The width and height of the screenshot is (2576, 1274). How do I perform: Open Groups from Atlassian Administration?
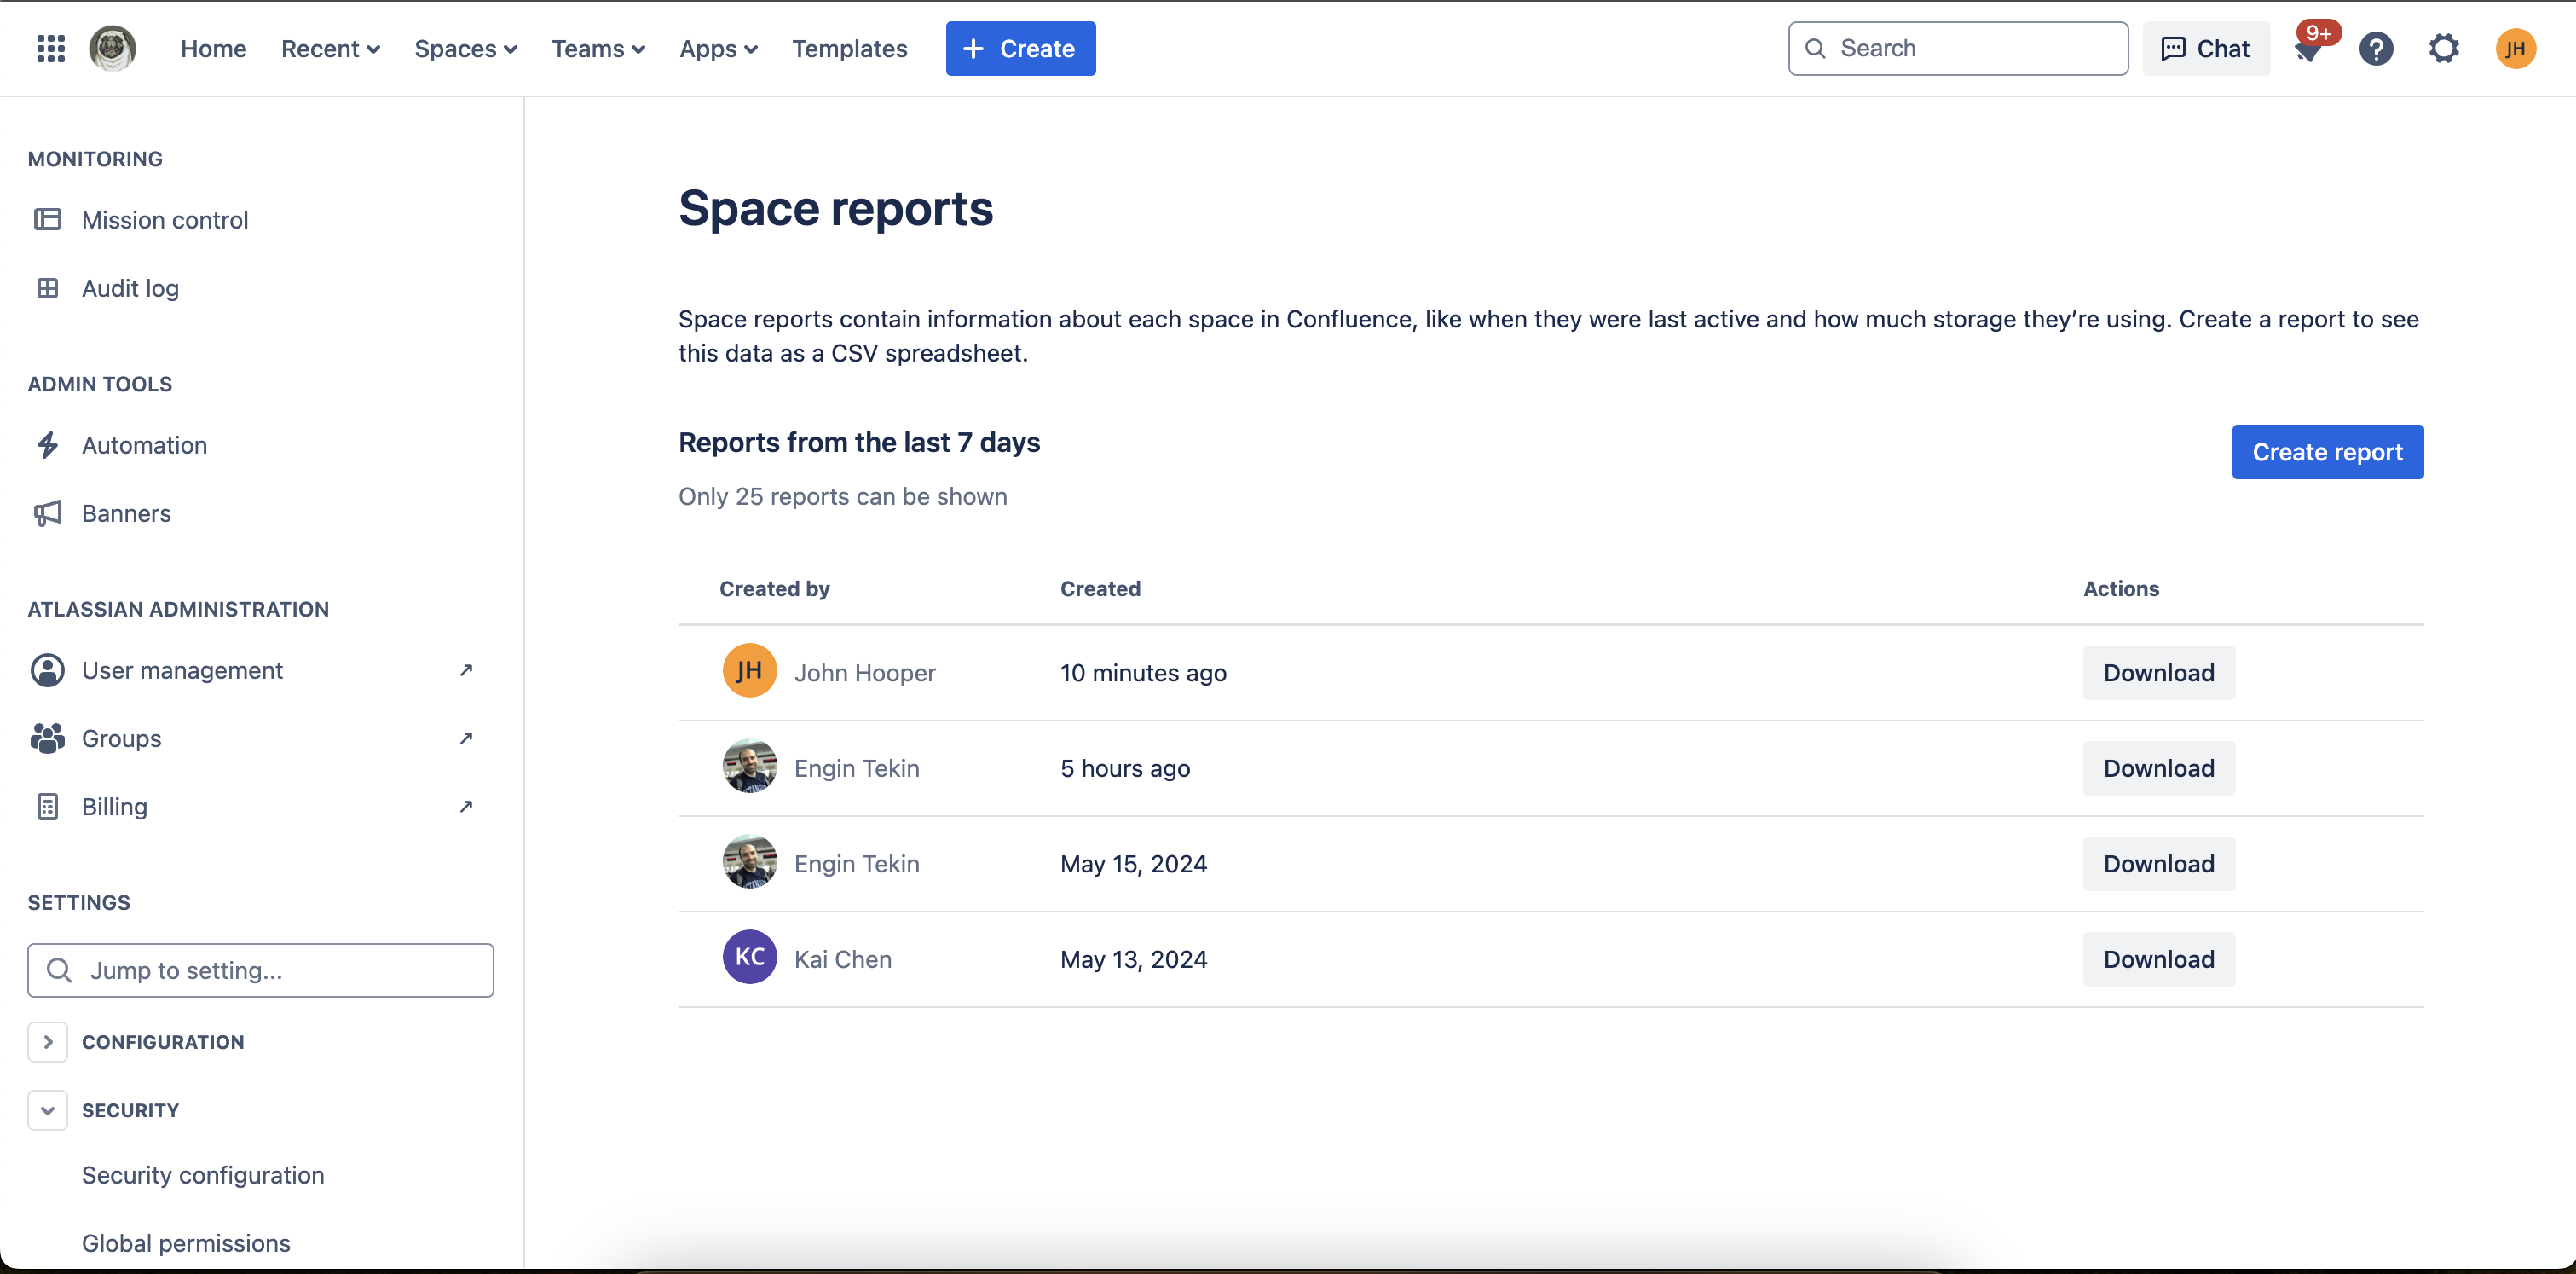coord(120,738)
